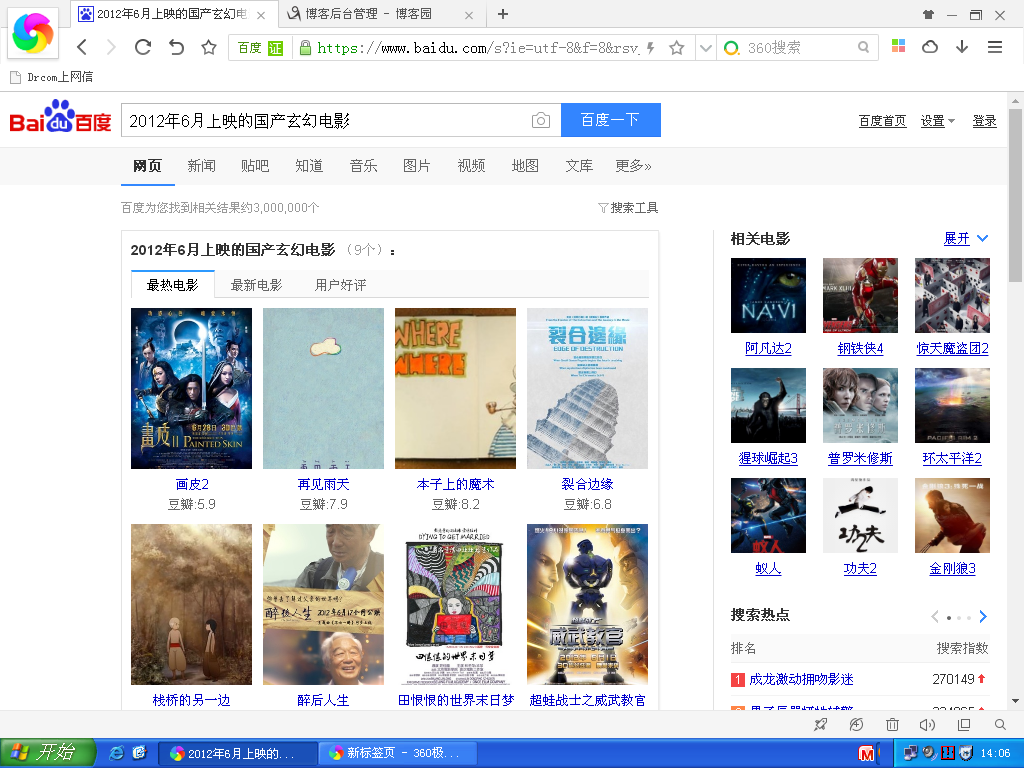Click the favorites star beside the refresh controls
1024x768 pixels.
[209, 47]
